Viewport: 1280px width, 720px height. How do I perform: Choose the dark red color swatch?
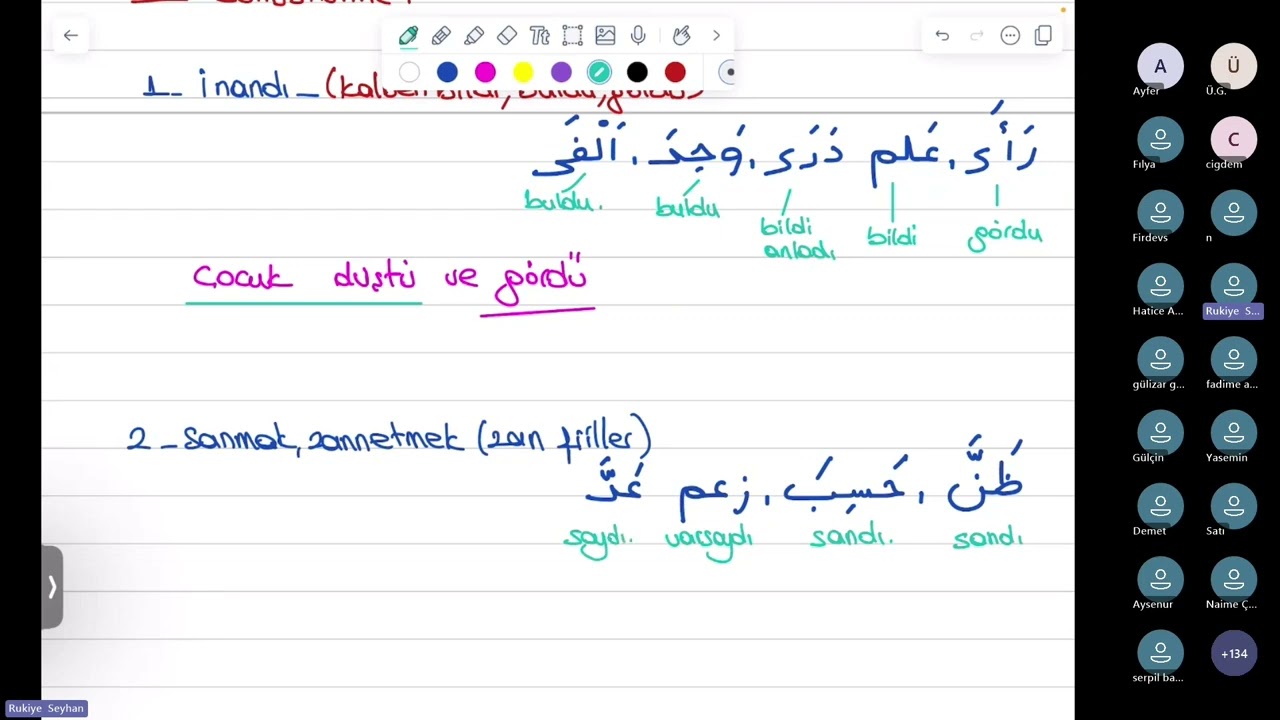click(x=675, y=72)
